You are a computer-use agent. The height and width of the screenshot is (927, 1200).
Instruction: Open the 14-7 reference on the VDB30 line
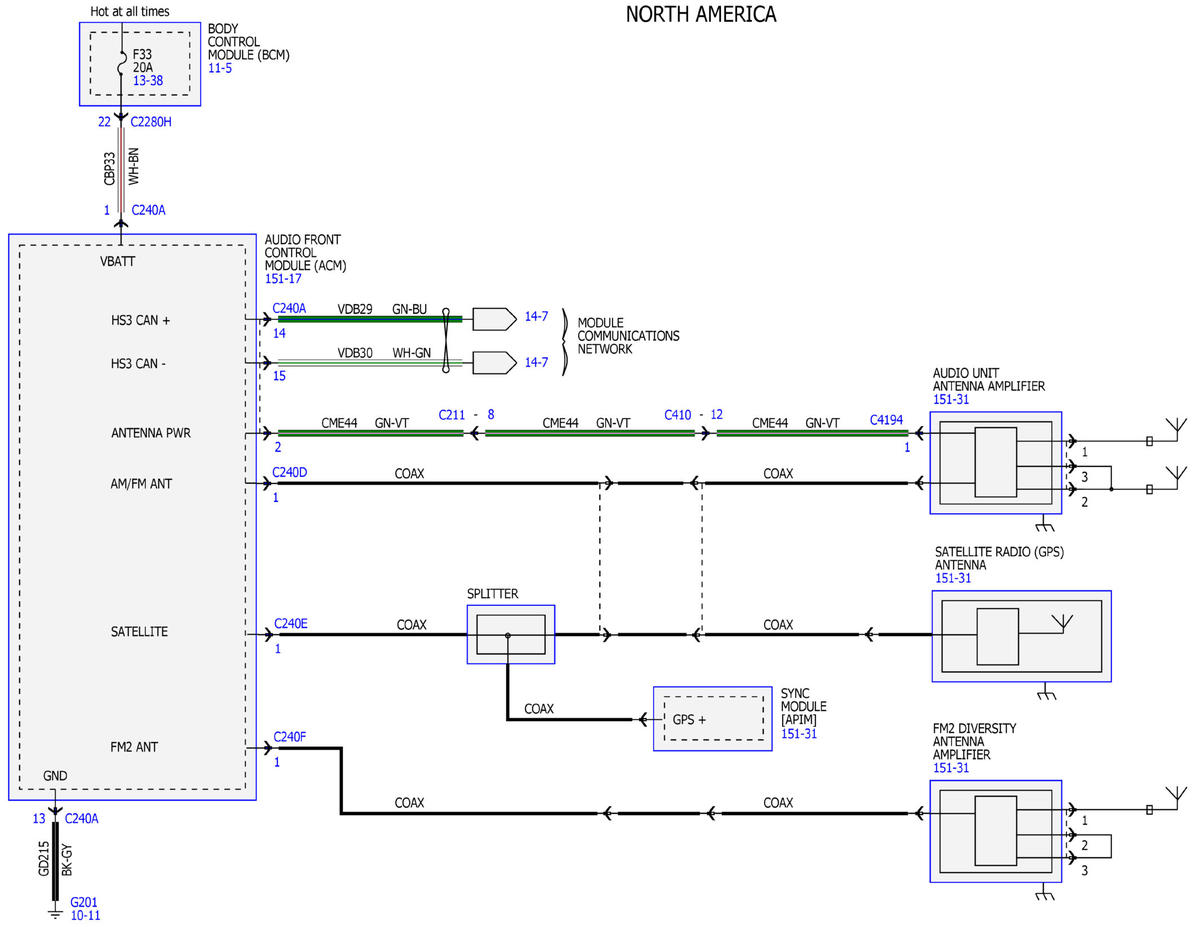[536, 362]
